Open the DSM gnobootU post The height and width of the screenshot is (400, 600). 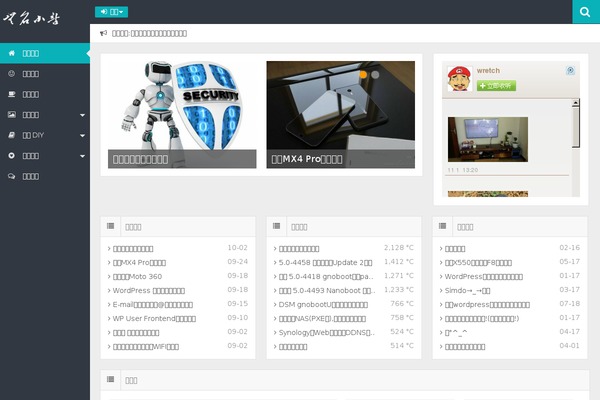click(x=323, y=305)
